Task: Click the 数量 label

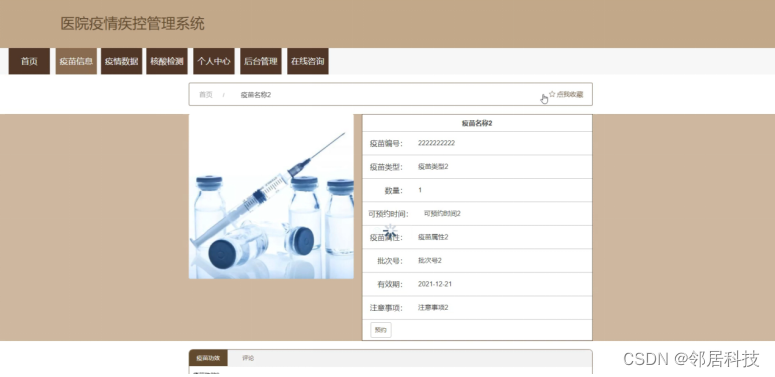Action: pos(394,191)
